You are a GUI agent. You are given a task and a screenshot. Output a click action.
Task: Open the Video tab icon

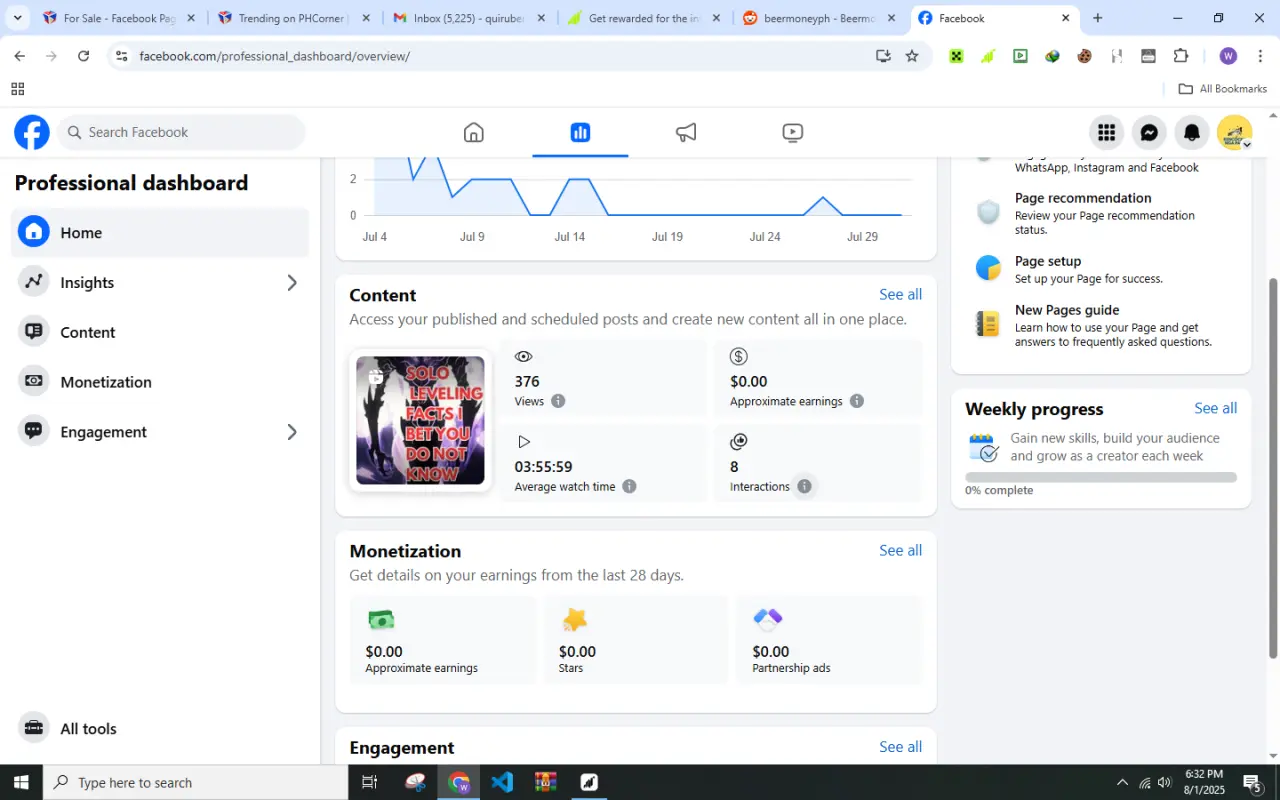click(x=792, y=132)
